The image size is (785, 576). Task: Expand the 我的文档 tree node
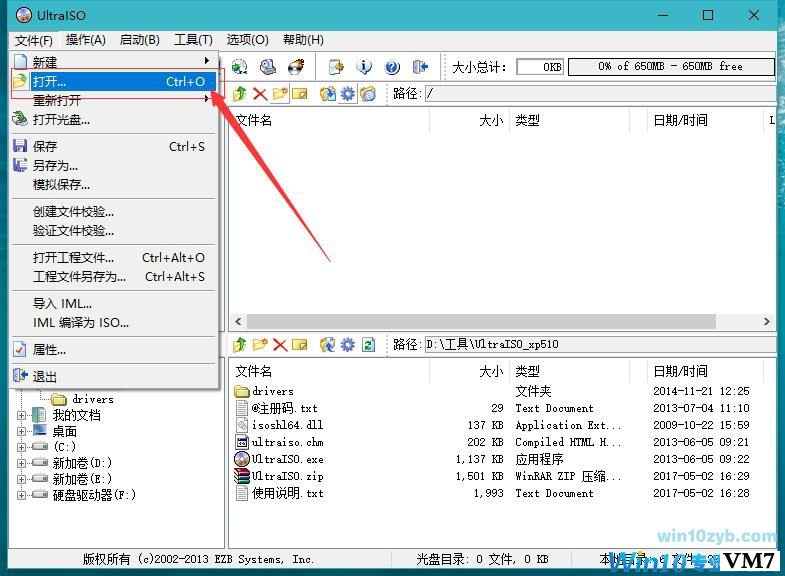pyautogui.click(x=21, y=415)
